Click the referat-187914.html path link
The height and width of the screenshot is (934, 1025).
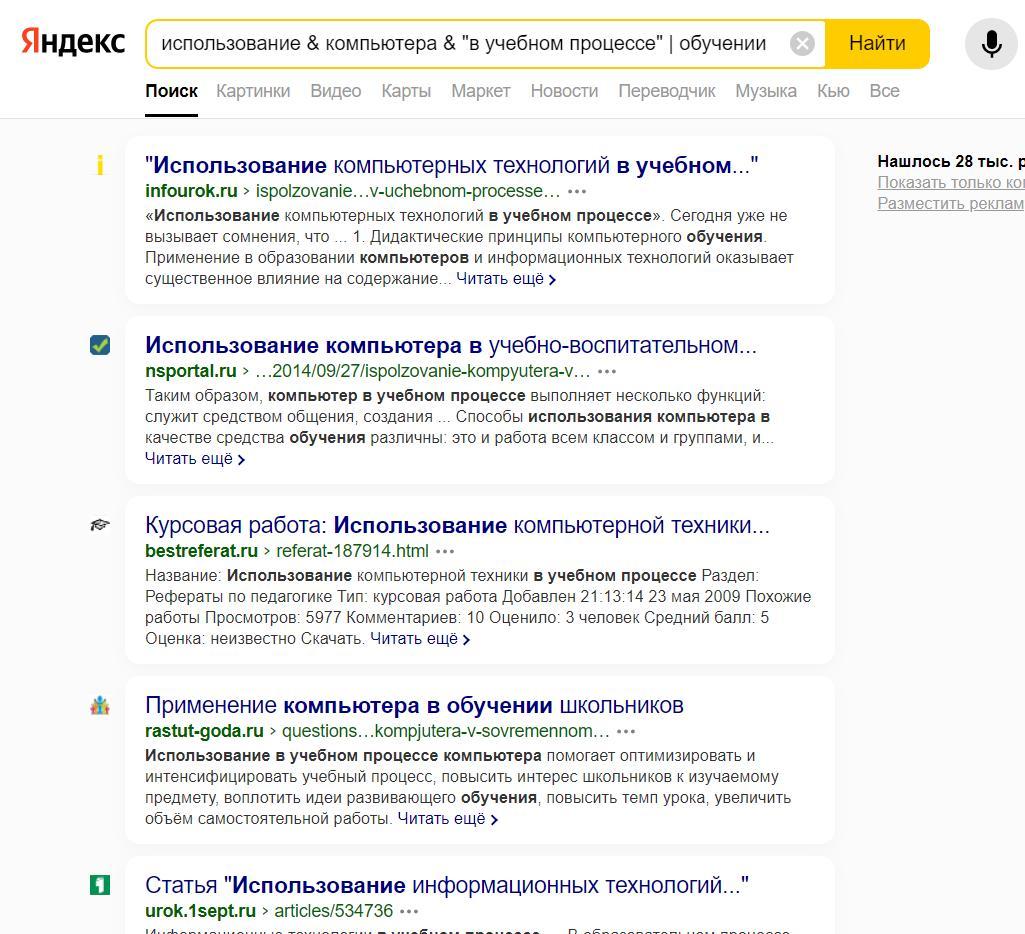tap(352, 551)
